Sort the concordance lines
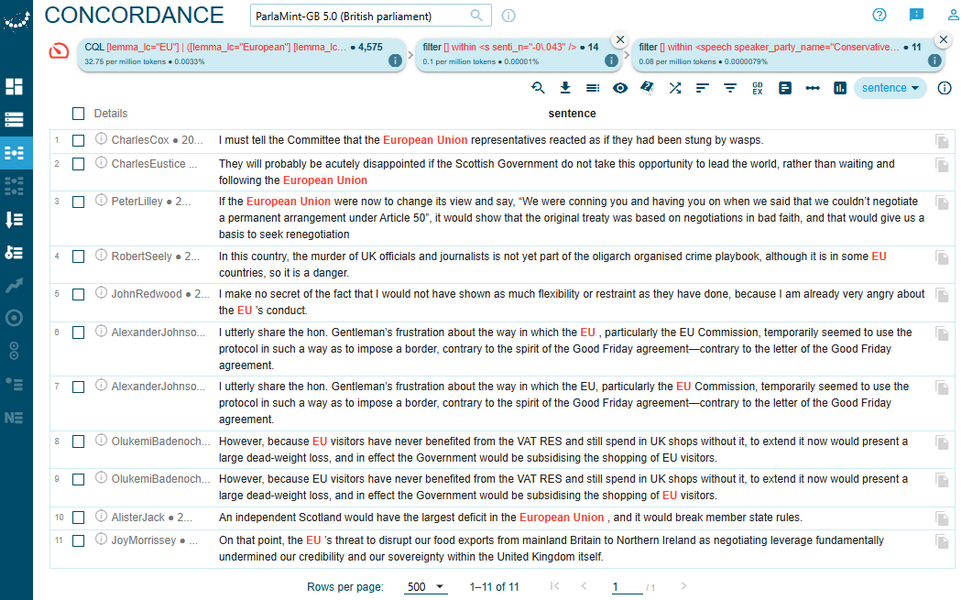962x600 pixels. pyautogui.click(x=702, y=88)
